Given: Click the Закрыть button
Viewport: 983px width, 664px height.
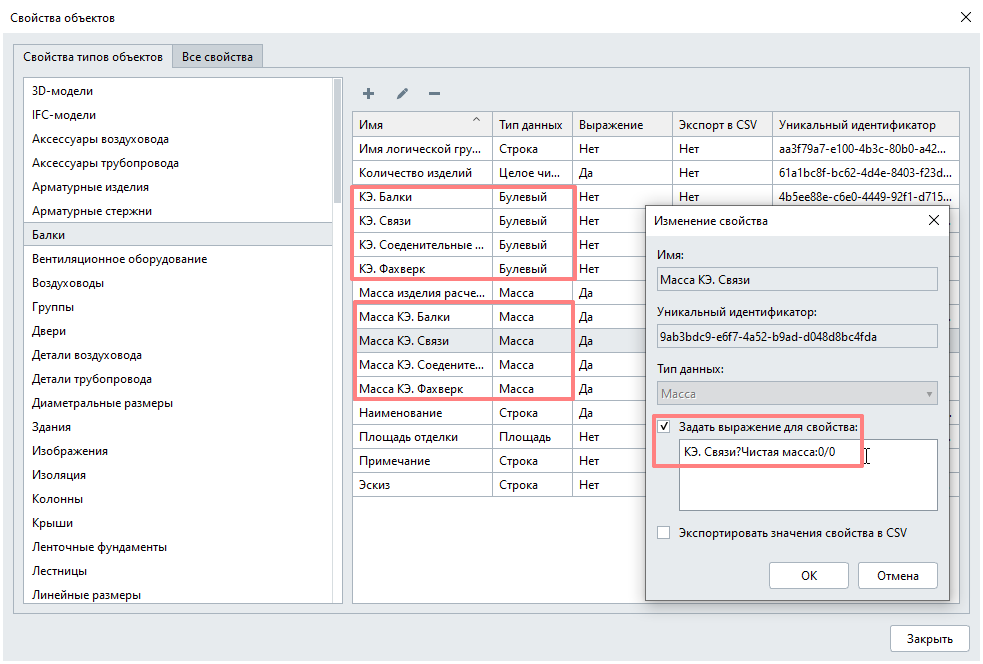Looking at the screenshot, I should pos(930,638).
